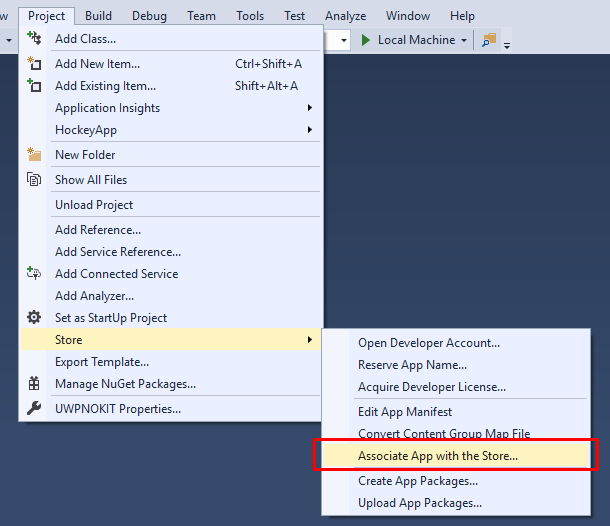Click the Find in Files toolbar icon

(x=489, y=40)
